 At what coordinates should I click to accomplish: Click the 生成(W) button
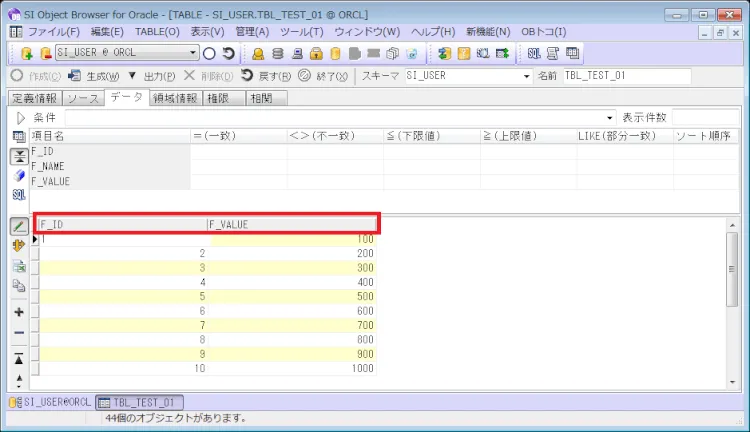(x=94, y=76)
